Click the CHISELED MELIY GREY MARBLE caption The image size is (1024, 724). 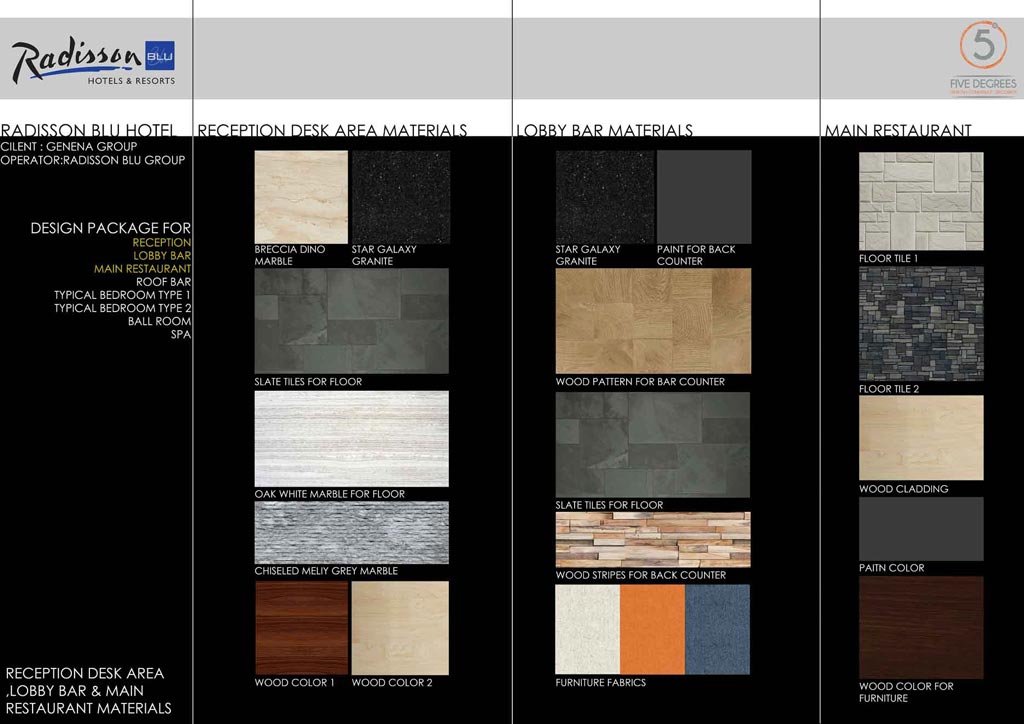(x=326, y=571)
